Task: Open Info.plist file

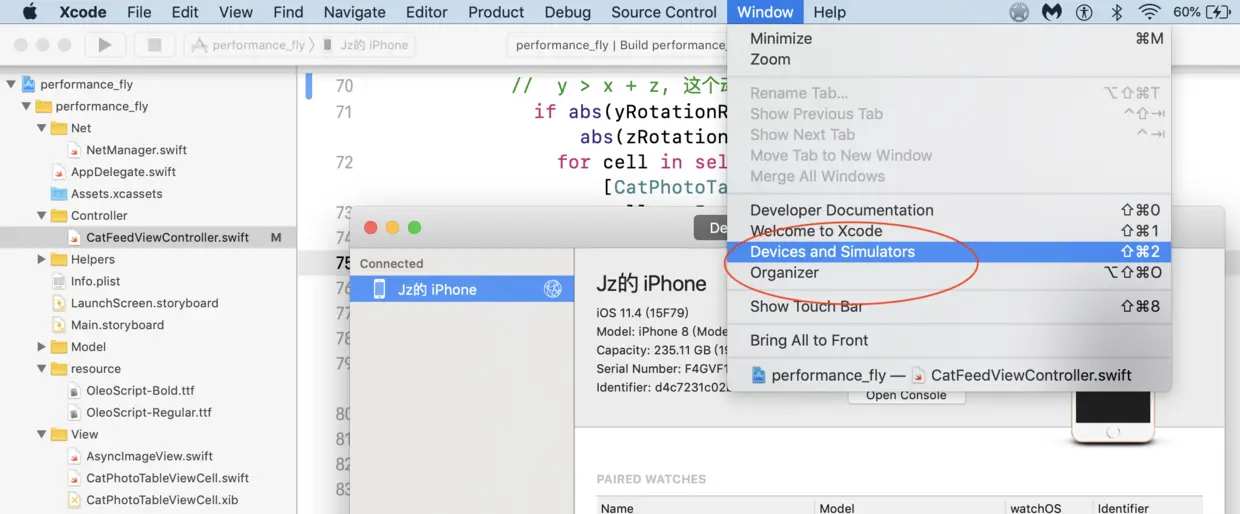Action: (95, 281)
